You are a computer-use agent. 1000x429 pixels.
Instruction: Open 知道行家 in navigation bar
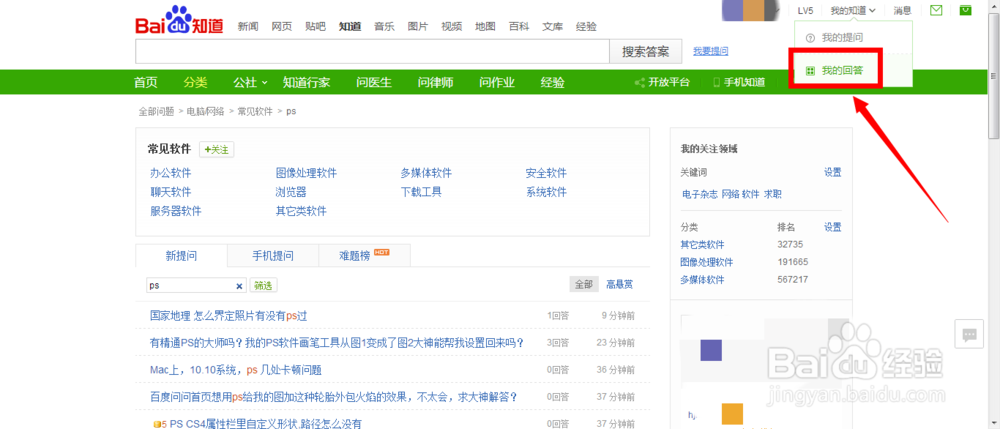coord(307,82)
